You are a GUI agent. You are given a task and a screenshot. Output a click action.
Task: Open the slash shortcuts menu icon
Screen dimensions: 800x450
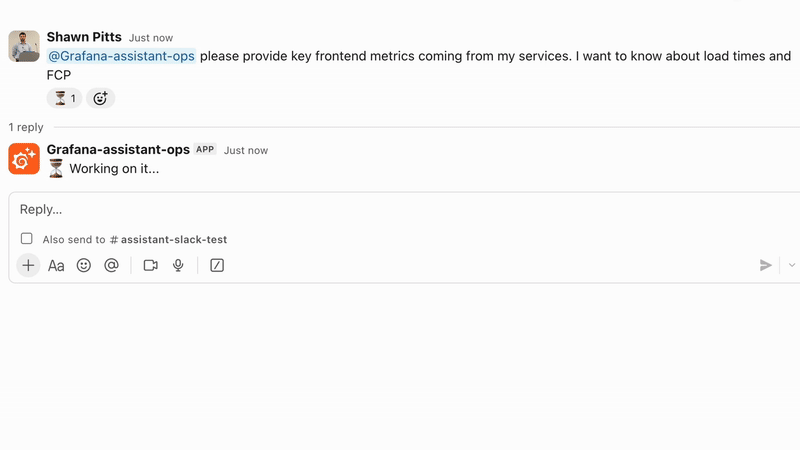pos(217,265)
